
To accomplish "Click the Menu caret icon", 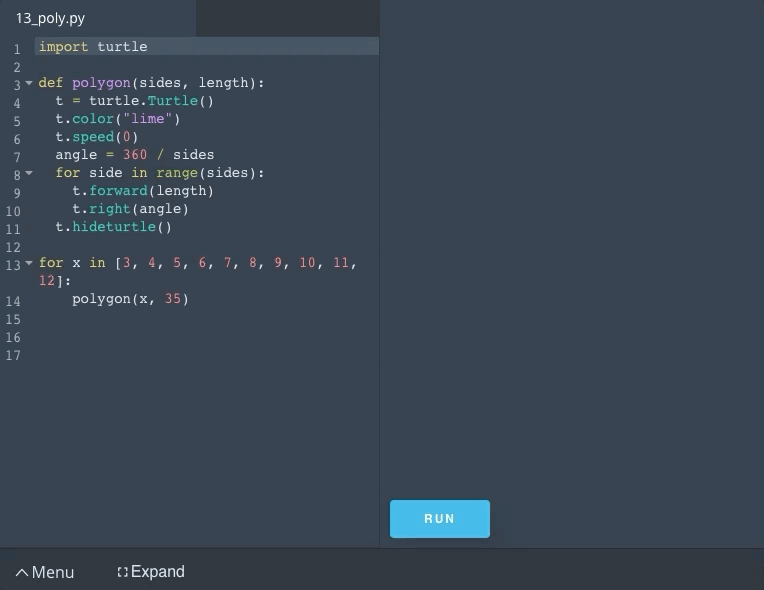I will [22, 572].
